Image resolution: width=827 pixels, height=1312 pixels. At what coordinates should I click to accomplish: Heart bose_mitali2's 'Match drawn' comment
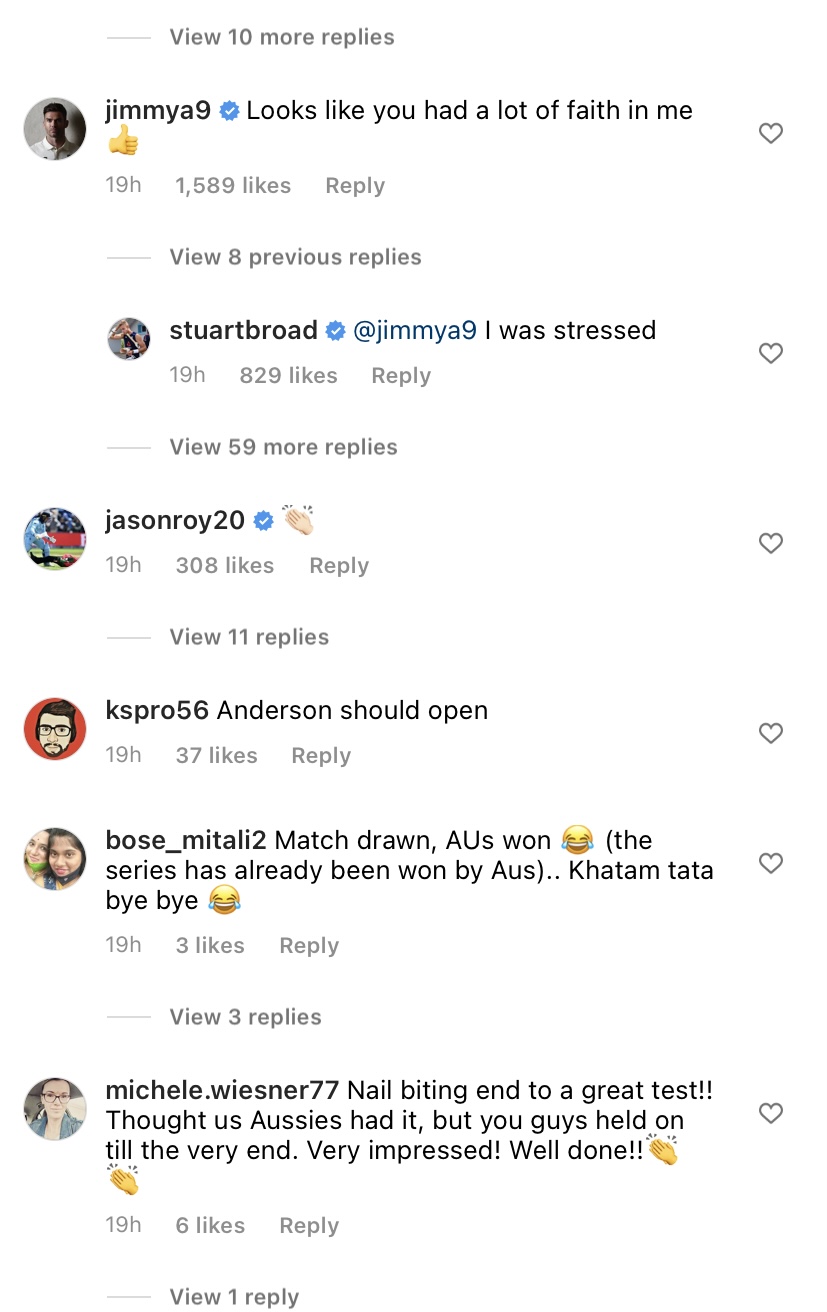(770, 863)
